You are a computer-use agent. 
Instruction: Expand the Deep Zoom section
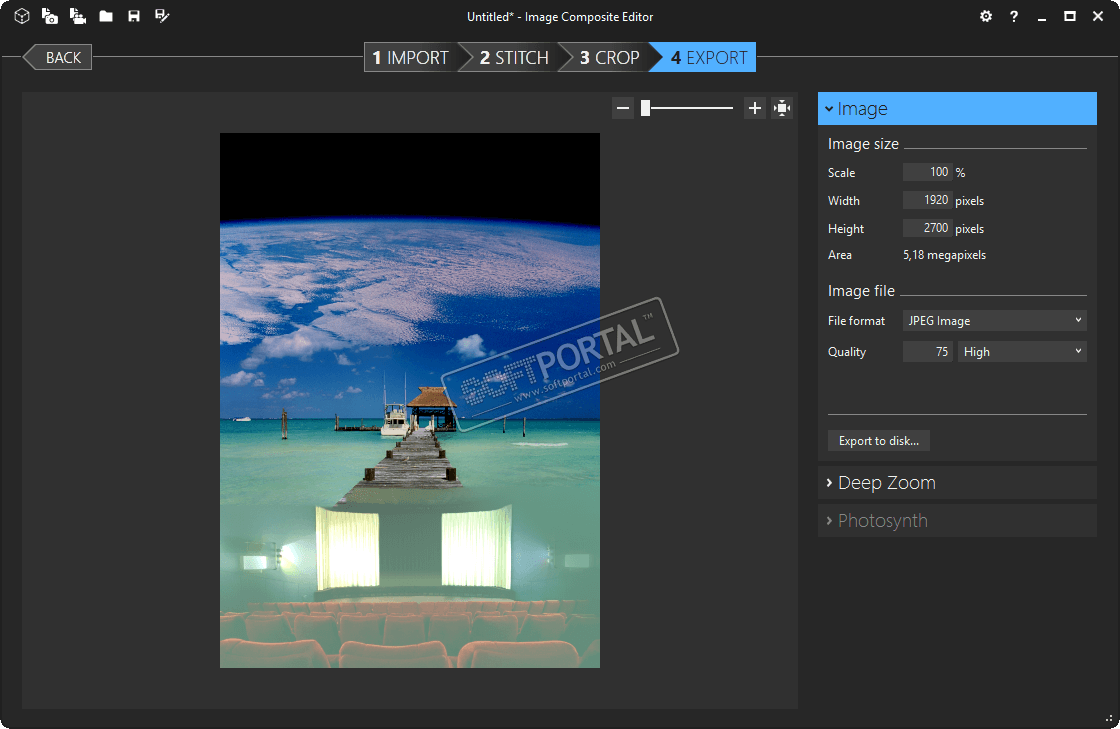[x=957, y=483]
